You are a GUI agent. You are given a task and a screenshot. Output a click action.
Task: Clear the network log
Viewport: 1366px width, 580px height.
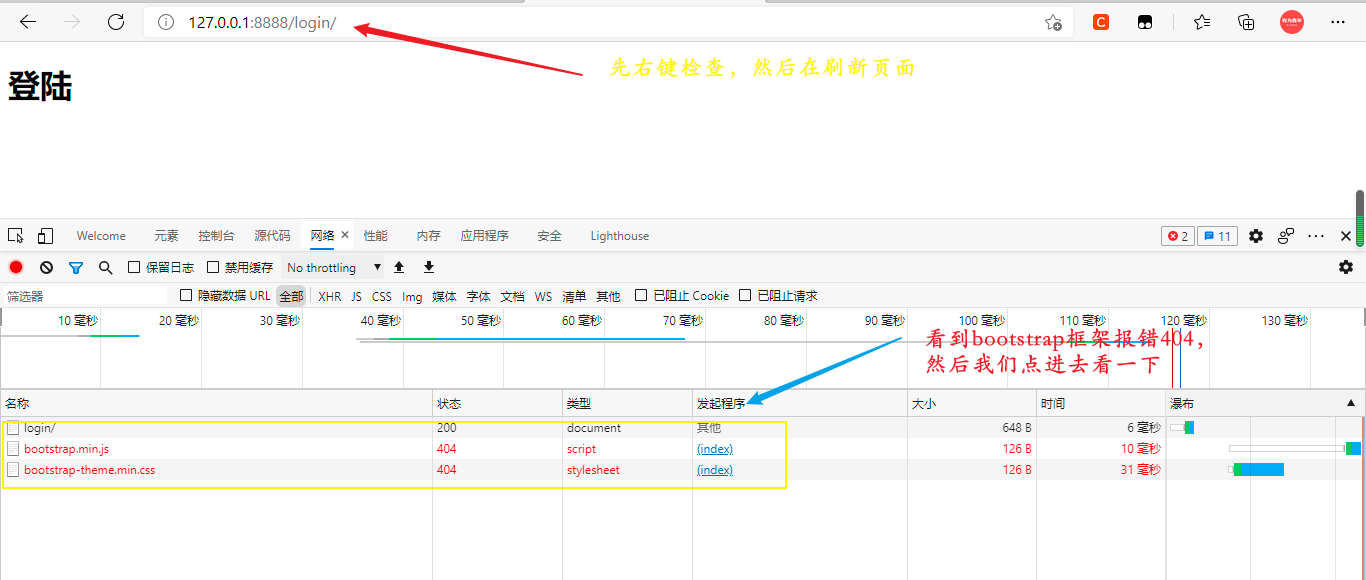pos(46,267)
